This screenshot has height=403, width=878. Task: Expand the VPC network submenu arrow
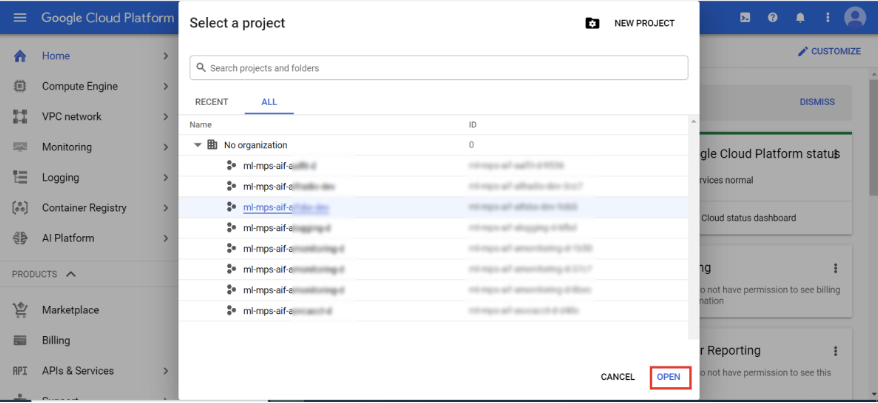point(165,117)
